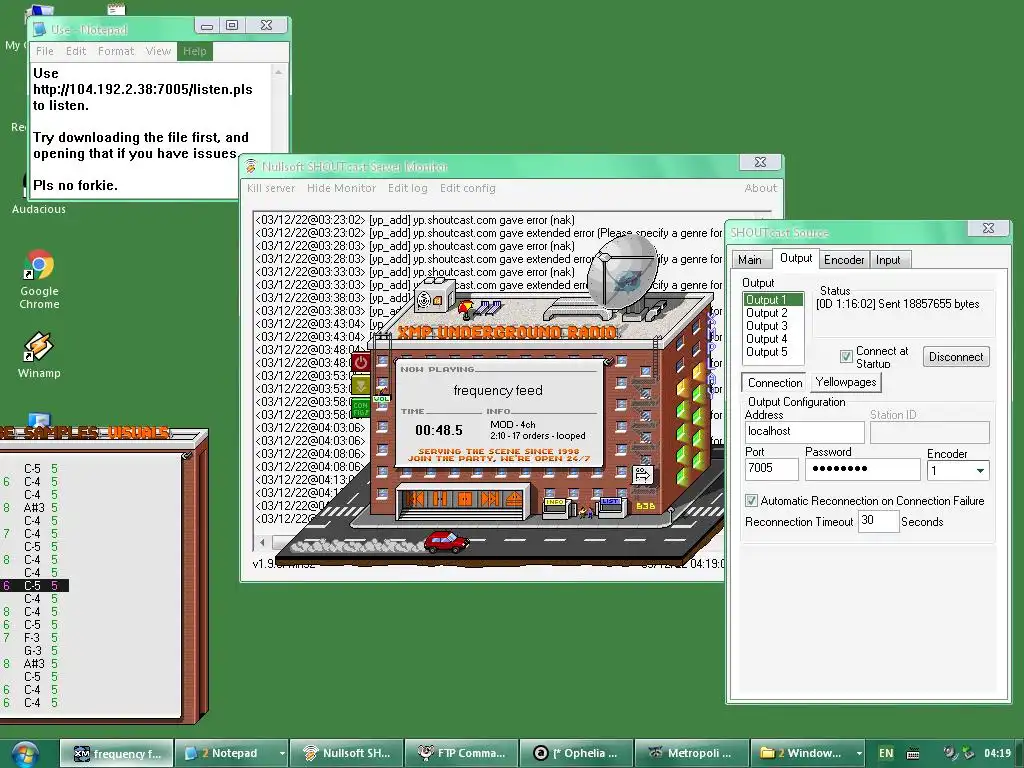Screen dimensions: 1024x768
Task: Select Output 2 in the Output list
Action: 773,313
